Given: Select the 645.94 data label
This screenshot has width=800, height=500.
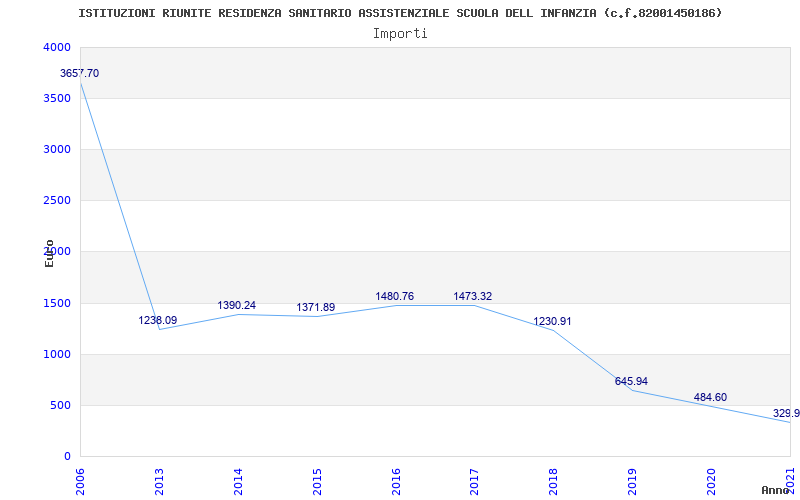Looking at the screenshot, I should point(632,382).
